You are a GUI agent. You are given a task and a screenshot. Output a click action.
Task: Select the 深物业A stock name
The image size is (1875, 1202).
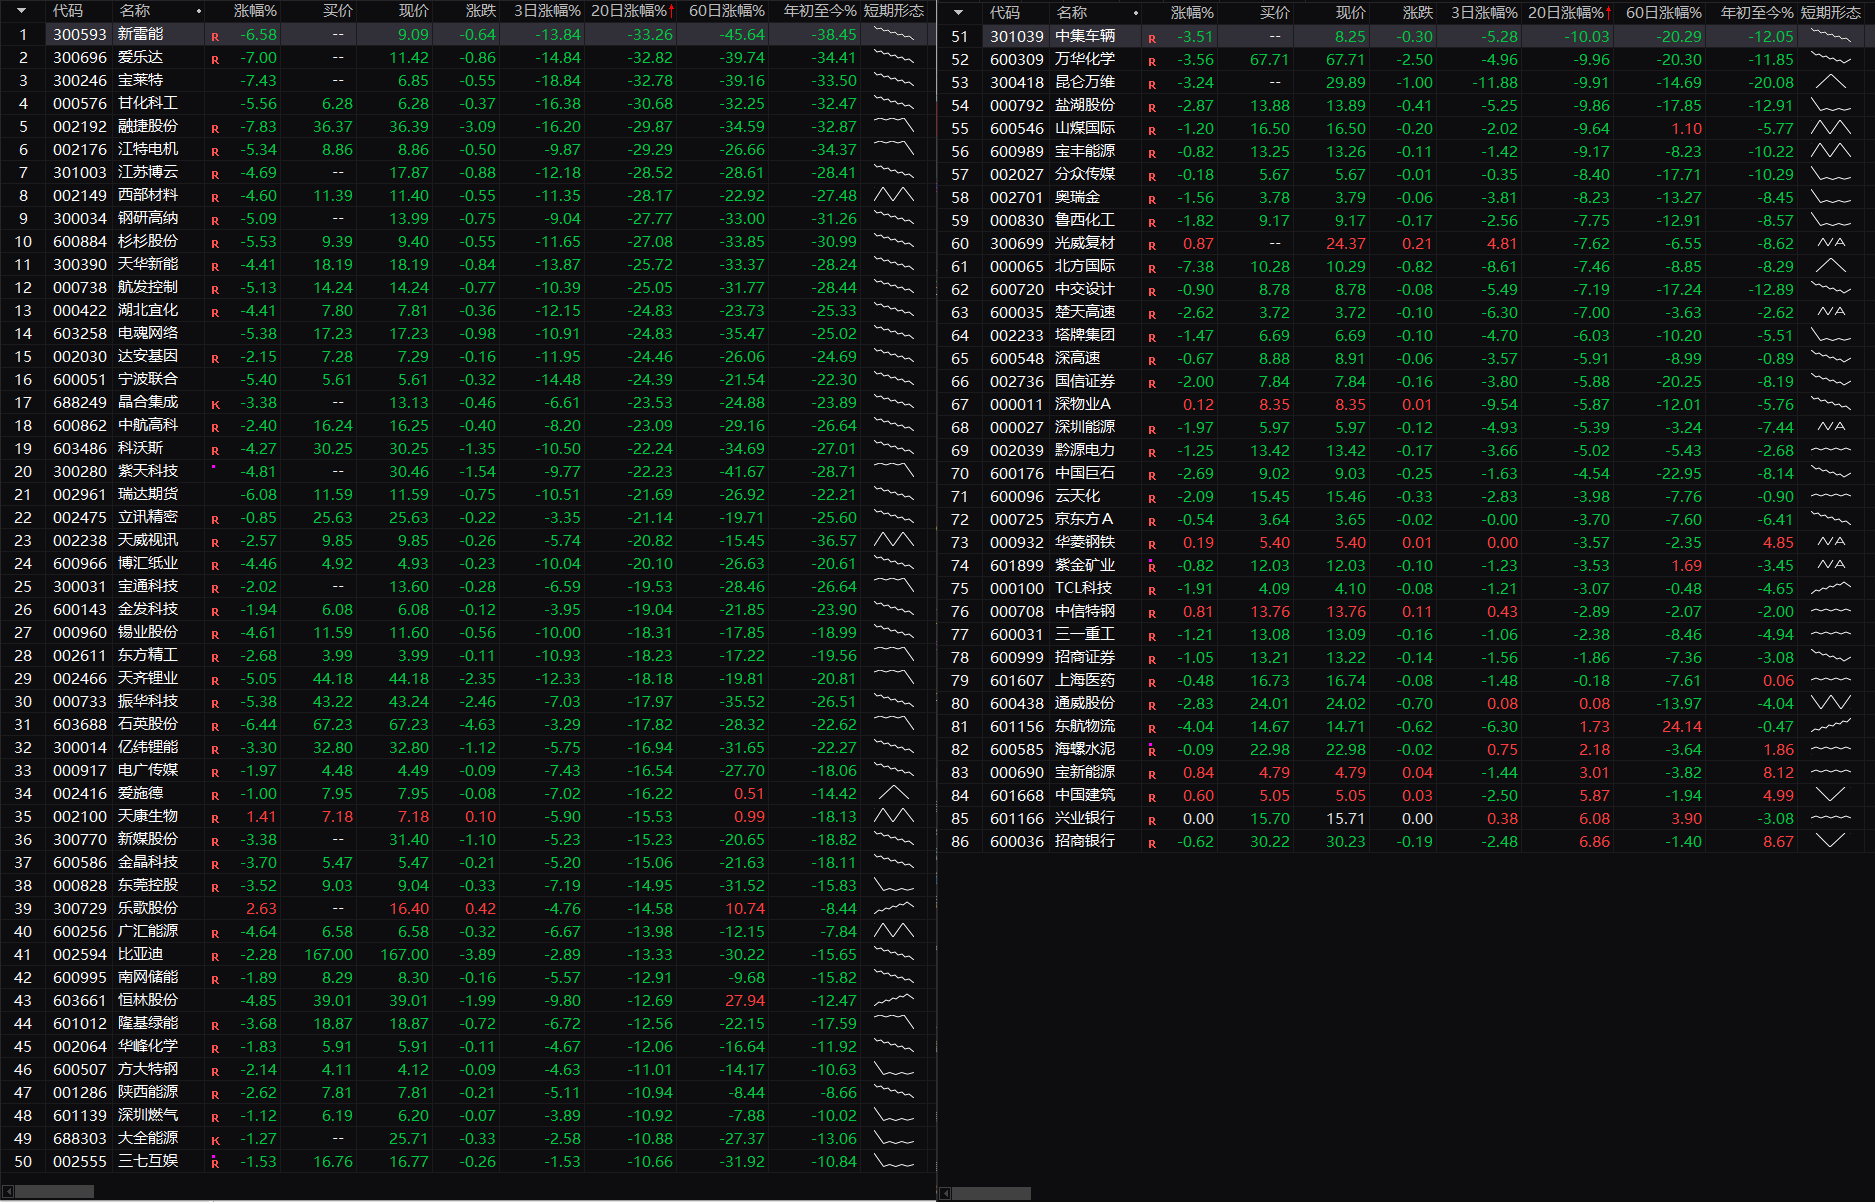(1083, 404)
